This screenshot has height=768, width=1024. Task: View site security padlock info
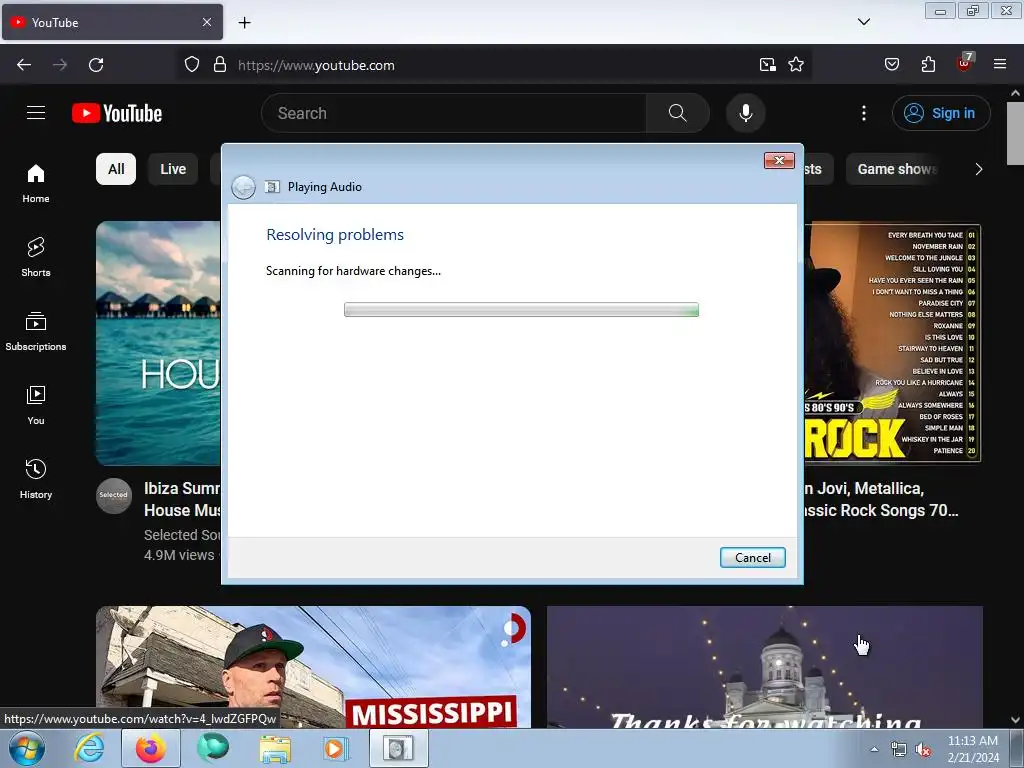[x=220, y=65]
